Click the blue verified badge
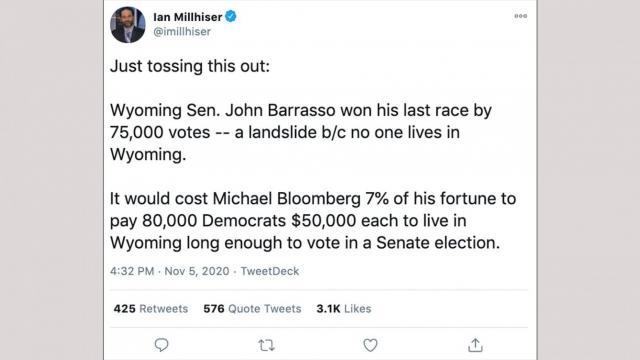640x360 pixels. pos(231,16)
